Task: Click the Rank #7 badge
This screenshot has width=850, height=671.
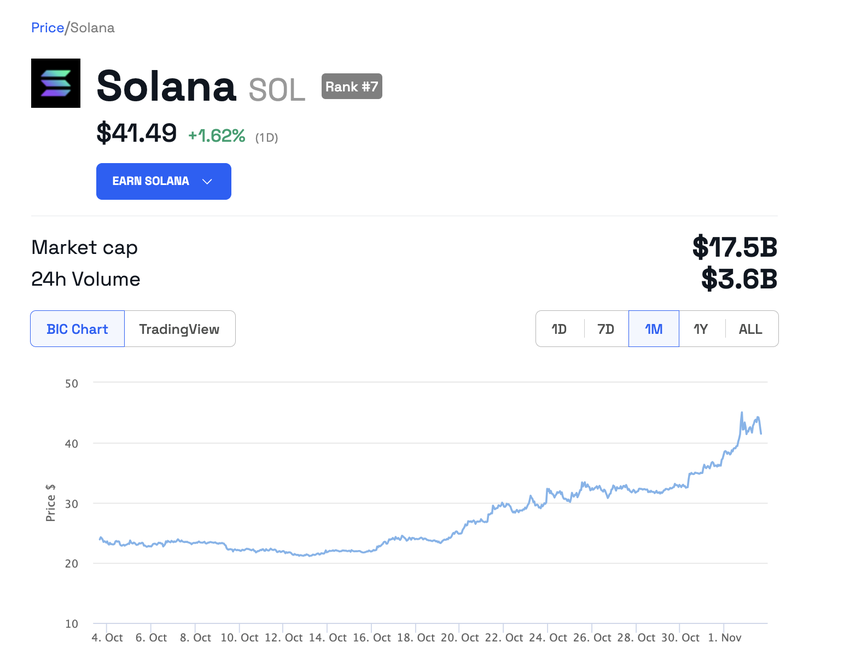Action: point(351,86)
